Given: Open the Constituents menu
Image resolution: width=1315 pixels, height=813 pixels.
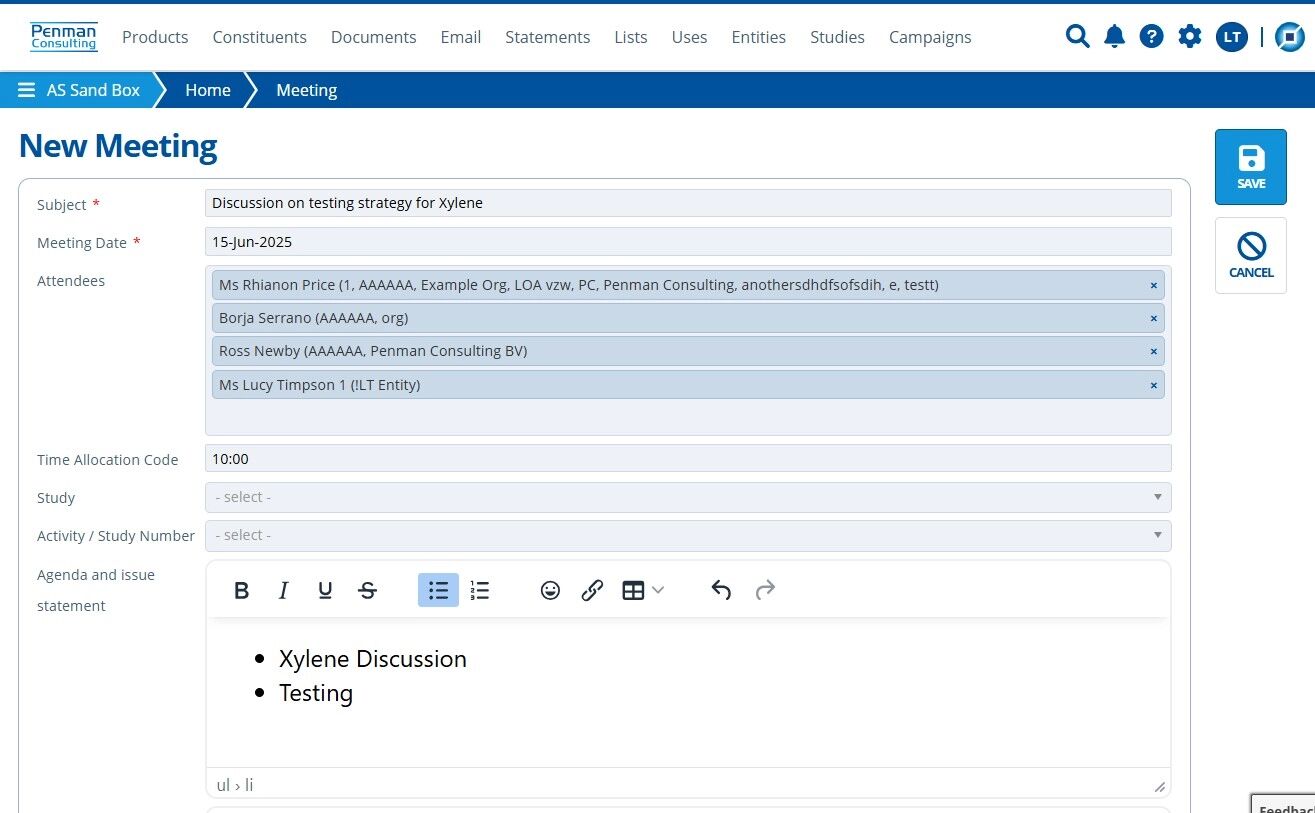Looking at the screenshot, I should 260,37.
